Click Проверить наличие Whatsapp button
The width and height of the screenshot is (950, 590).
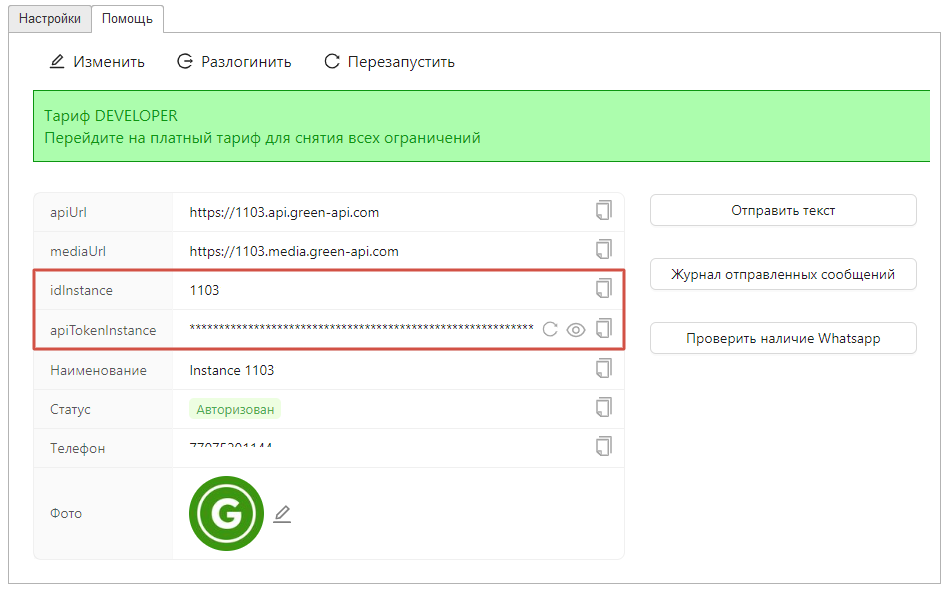click(x=783, y=338)
